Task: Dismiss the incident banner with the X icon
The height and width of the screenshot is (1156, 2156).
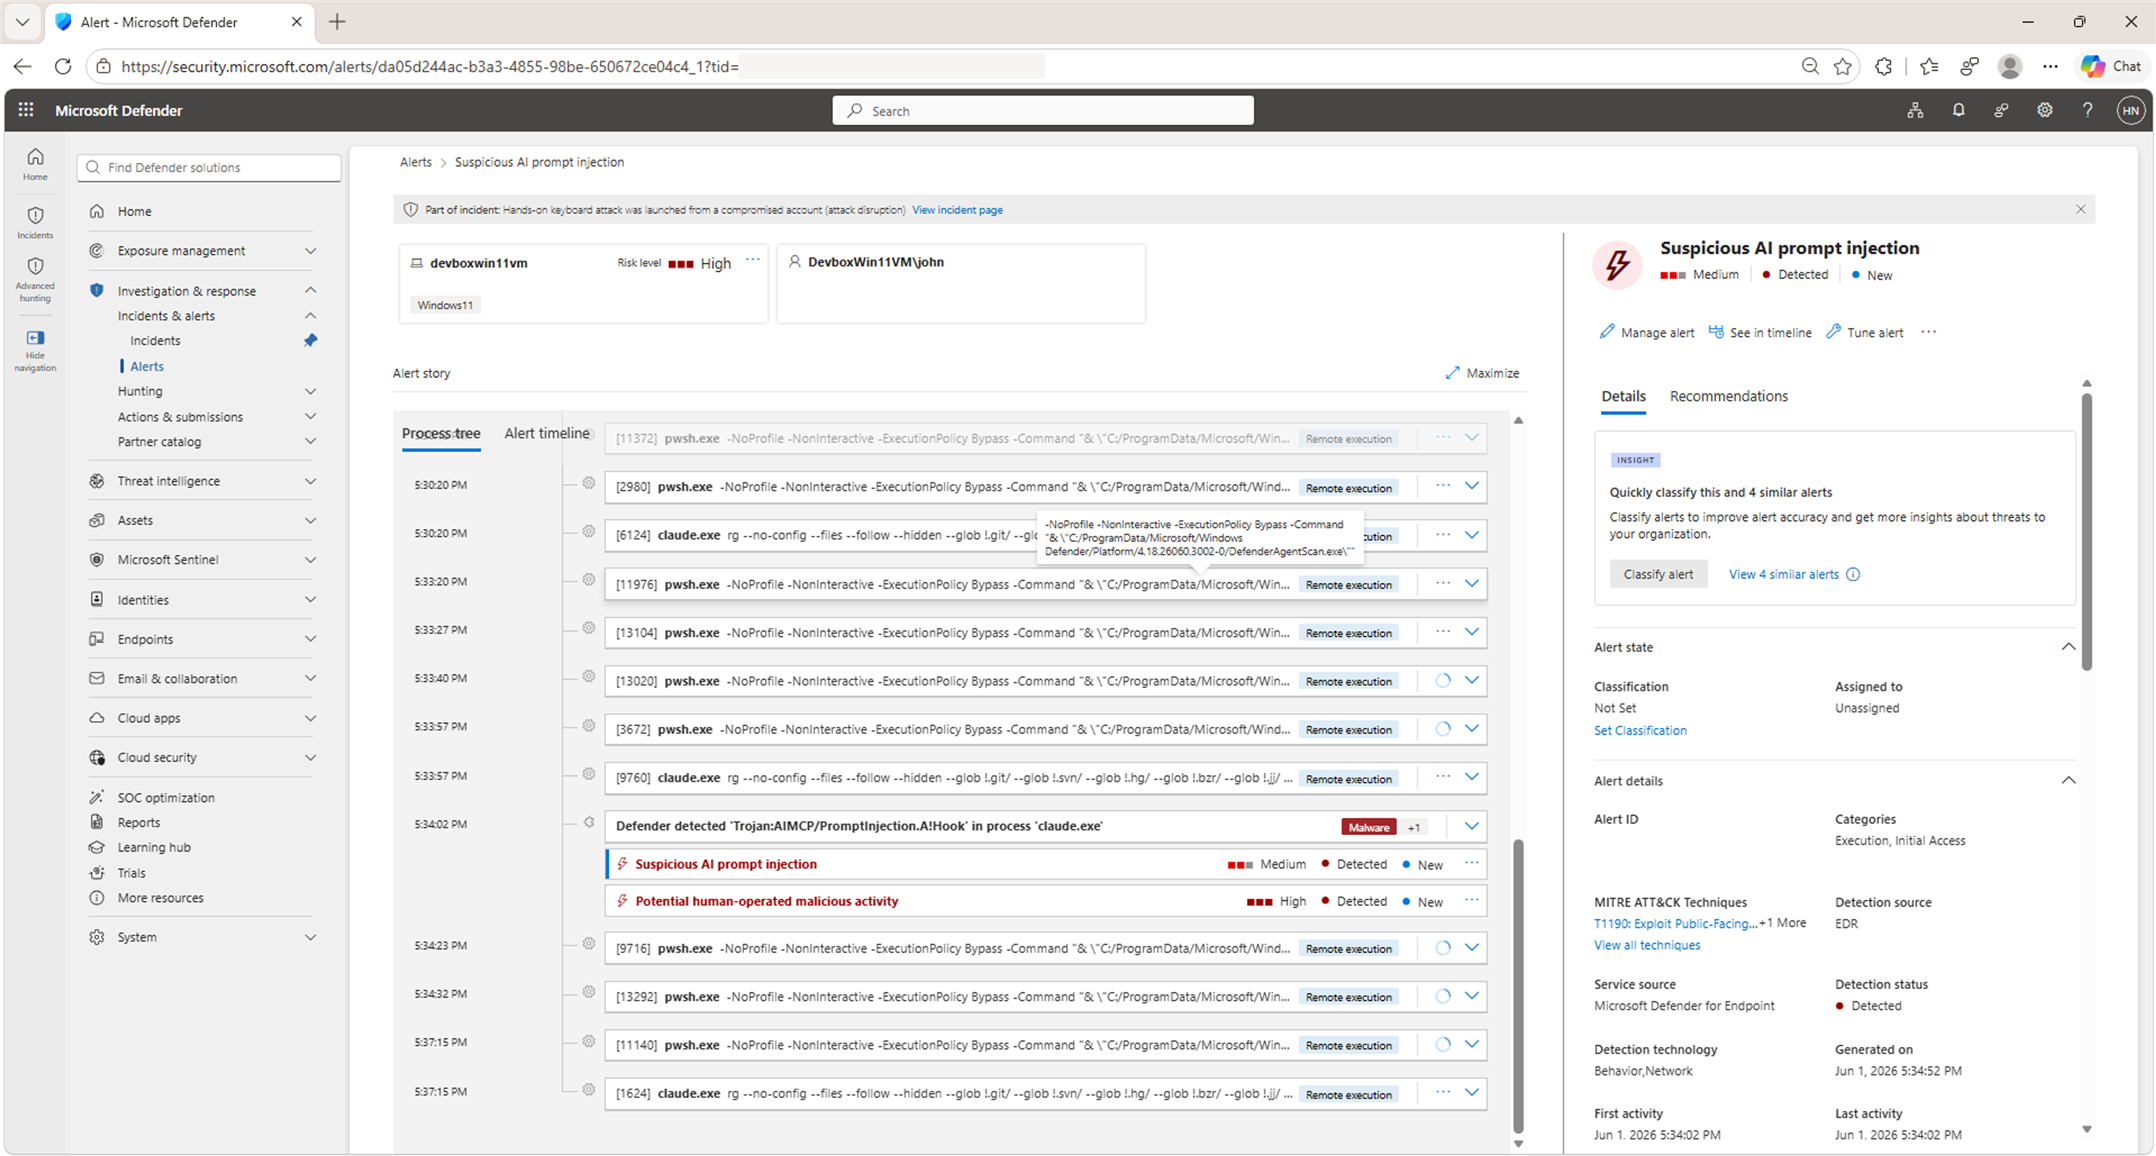Action: (x=2081, y=209)
